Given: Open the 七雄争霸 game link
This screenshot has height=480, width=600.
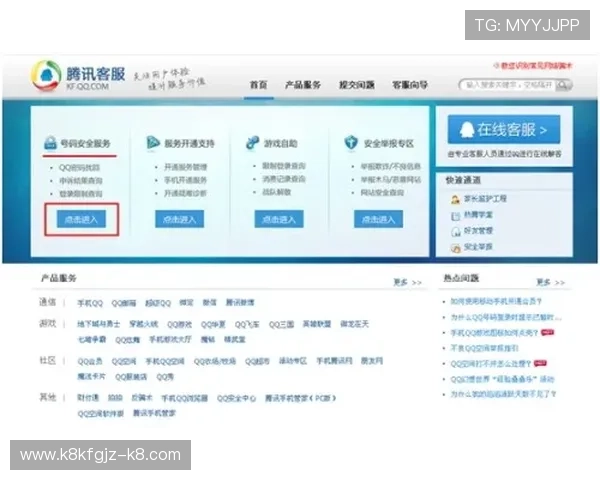Looking at the screenshot, I should 92,340.
